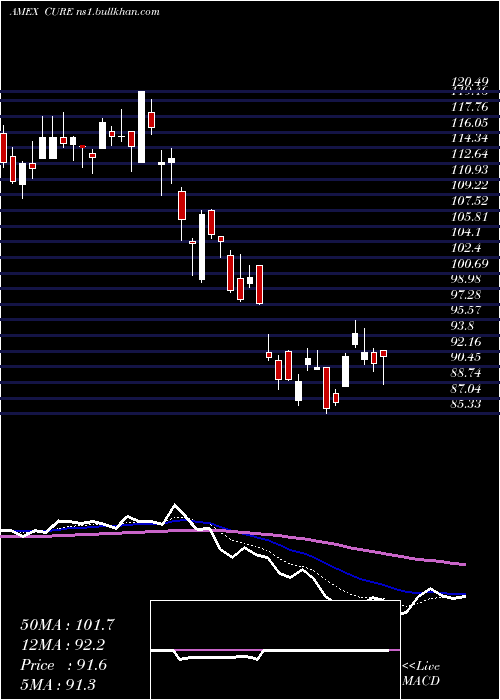500x700 pixels.
Task: Click the 98.98 price axis label
Action: (467, 279)
